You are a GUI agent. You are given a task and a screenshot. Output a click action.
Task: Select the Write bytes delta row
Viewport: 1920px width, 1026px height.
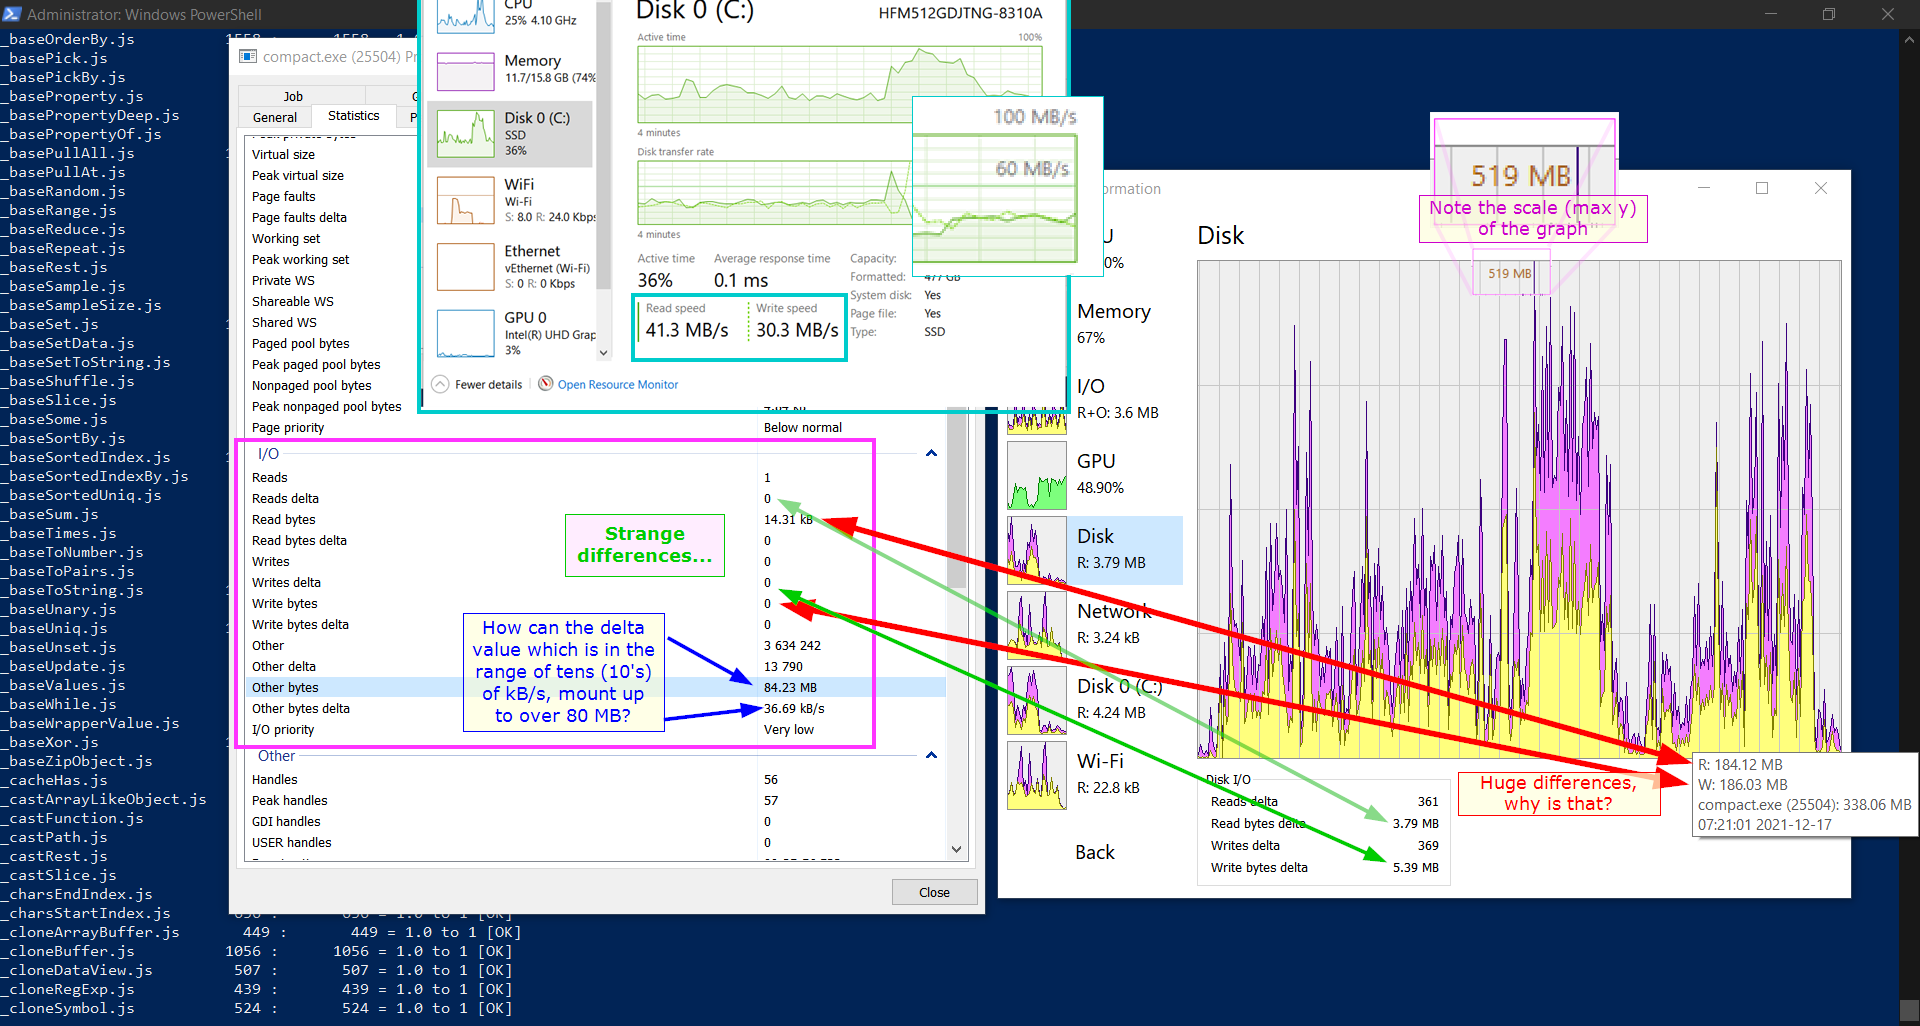point(595,624)
